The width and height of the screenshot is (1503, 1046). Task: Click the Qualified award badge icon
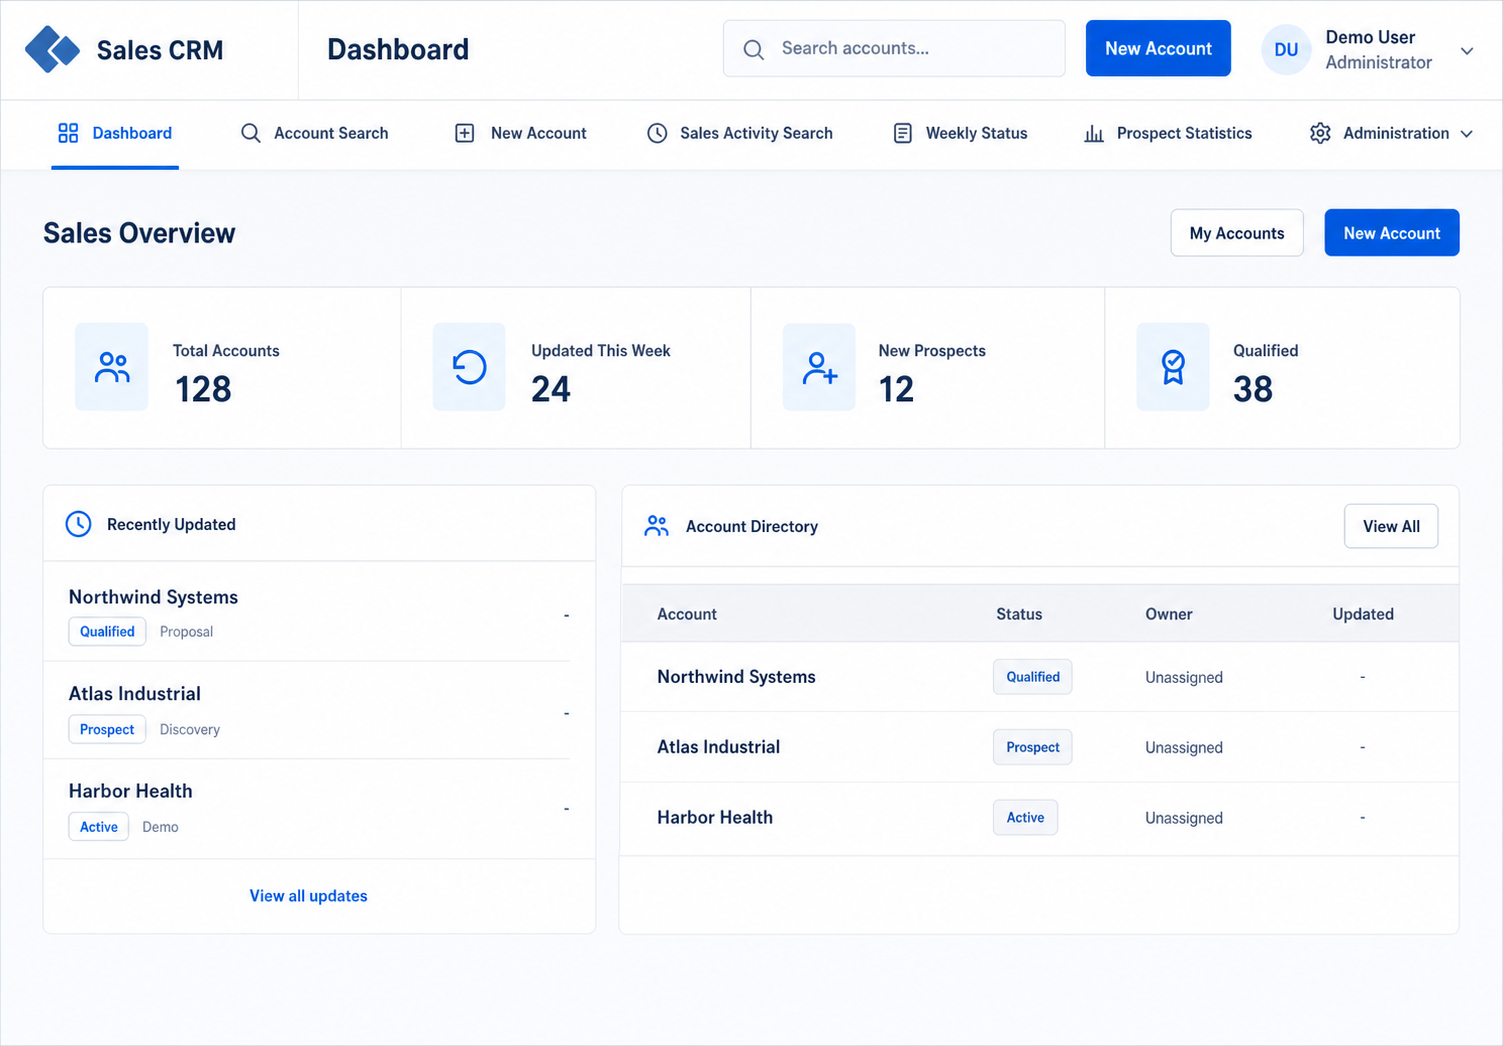click(1173, 367)
